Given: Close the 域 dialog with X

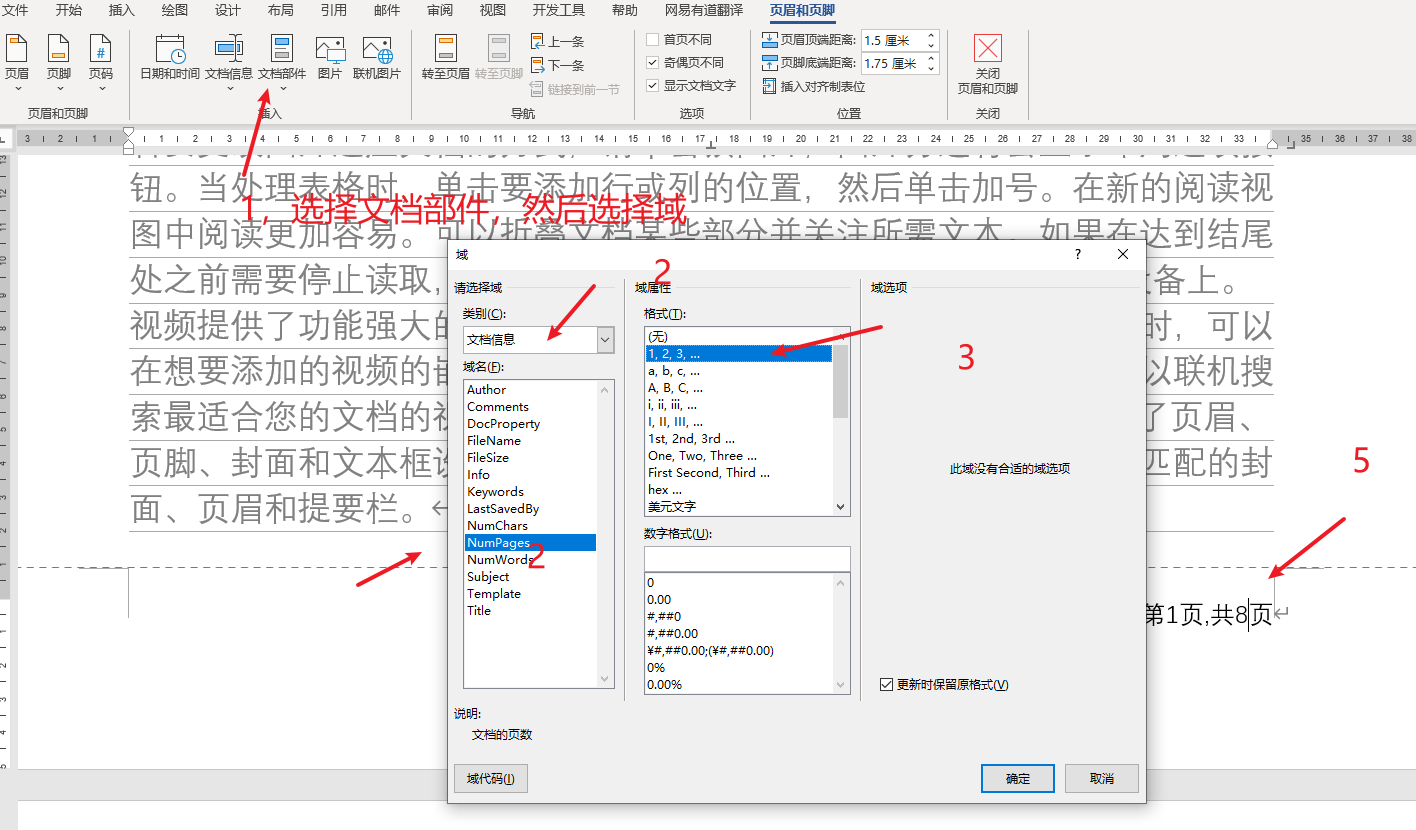Looking at the screenshot, I should (1123, 255).
